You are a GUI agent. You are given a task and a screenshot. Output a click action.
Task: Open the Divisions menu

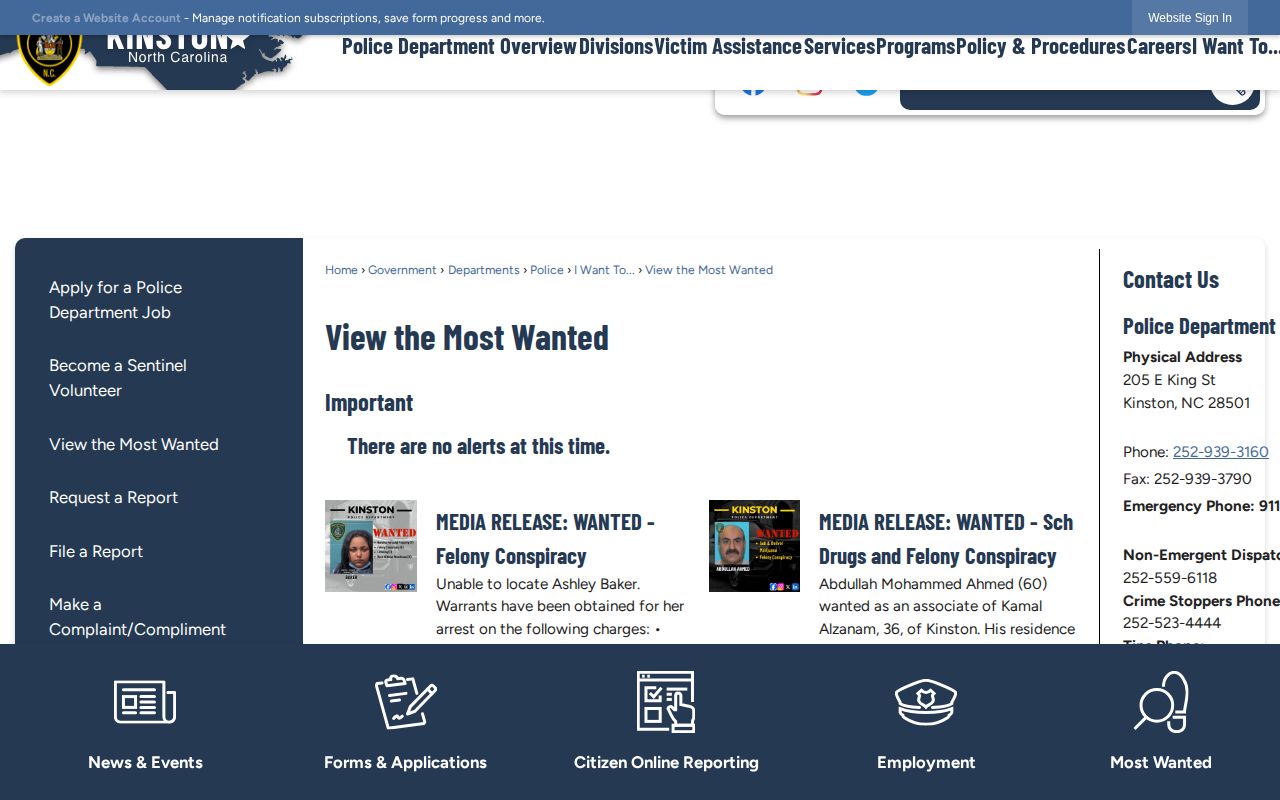pyautogui.click(x=616, y=46)
